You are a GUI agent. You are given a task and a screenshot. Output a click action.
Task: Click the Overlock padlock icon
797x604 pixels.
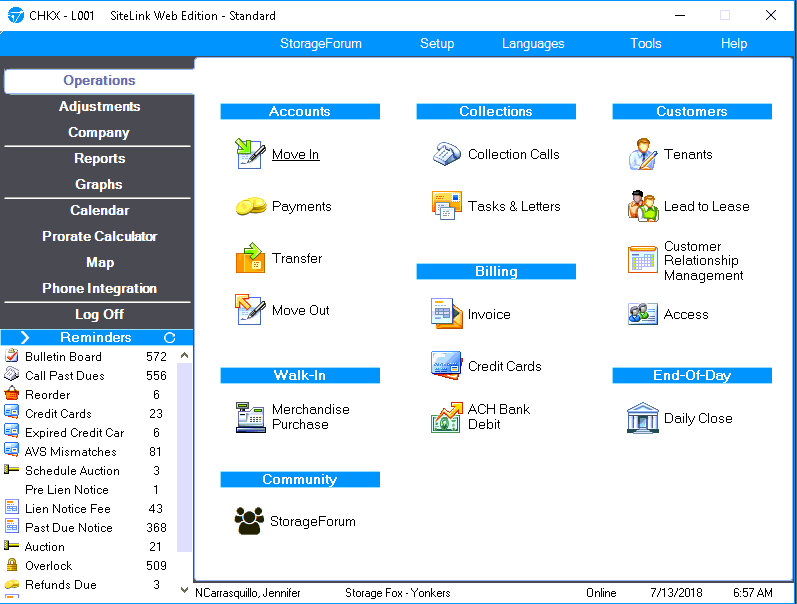[11, 565]
